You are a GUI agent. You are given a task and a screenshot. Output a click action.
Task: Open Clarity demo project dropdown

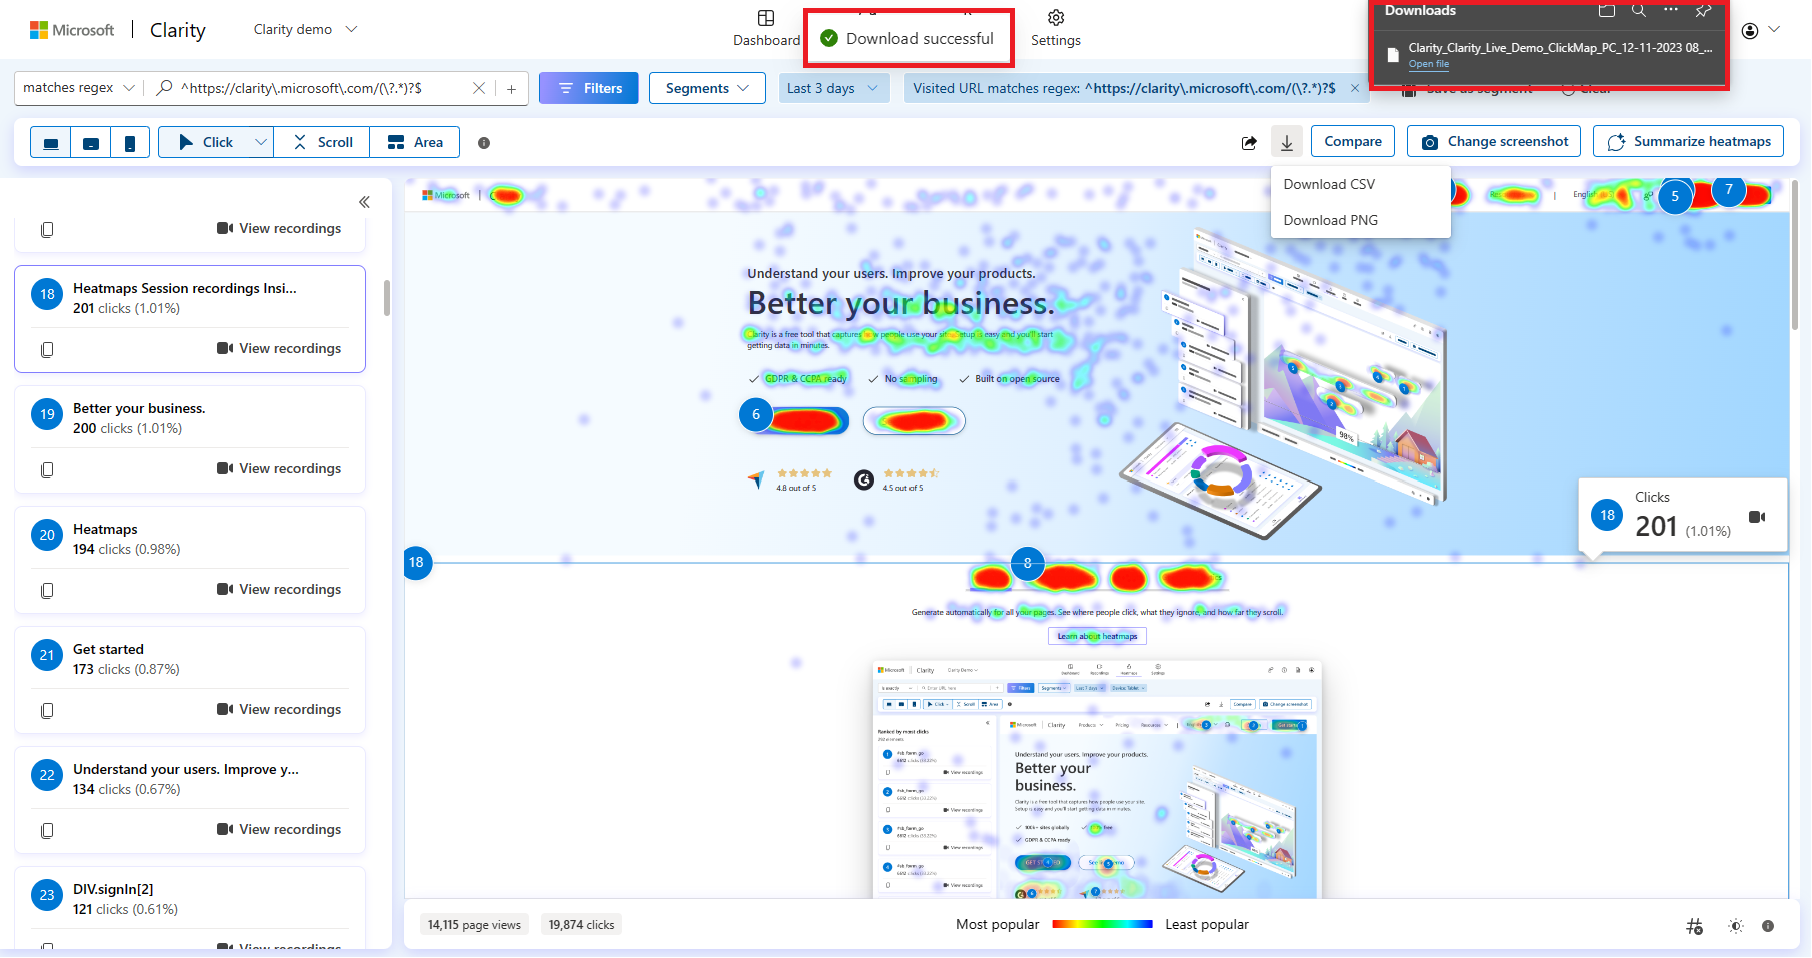(x=305, y=30)
